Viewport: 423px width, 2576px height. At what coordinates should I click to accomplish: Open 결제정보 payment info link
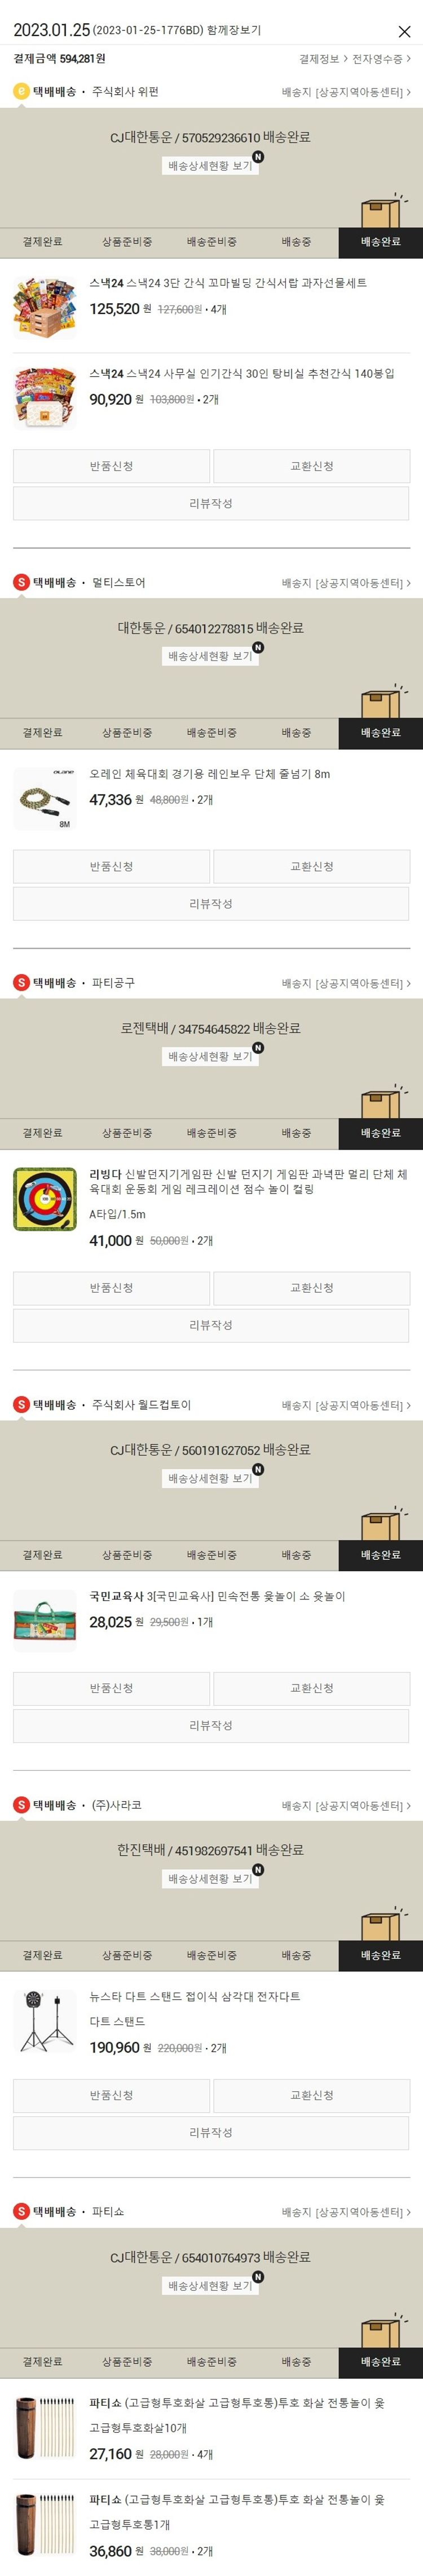pos(323,59)
